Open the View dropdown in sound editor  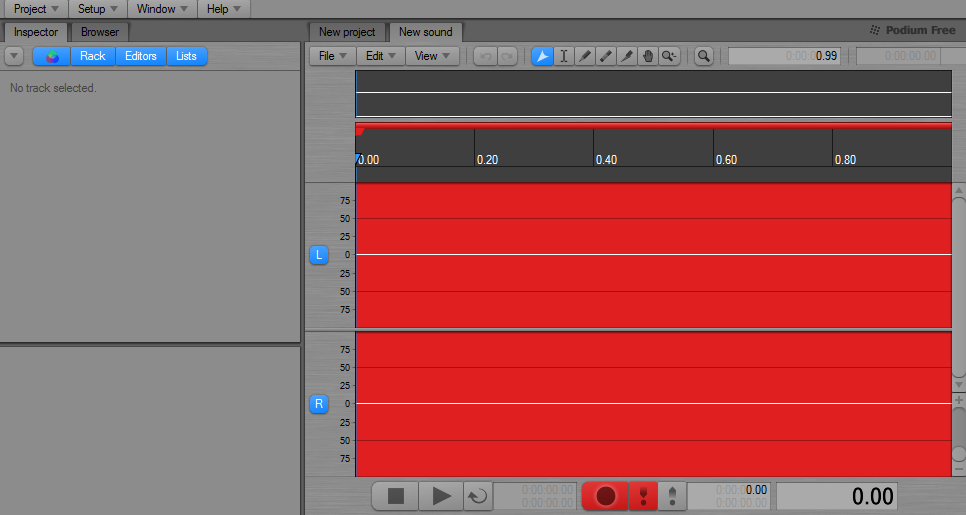[432, 56]
